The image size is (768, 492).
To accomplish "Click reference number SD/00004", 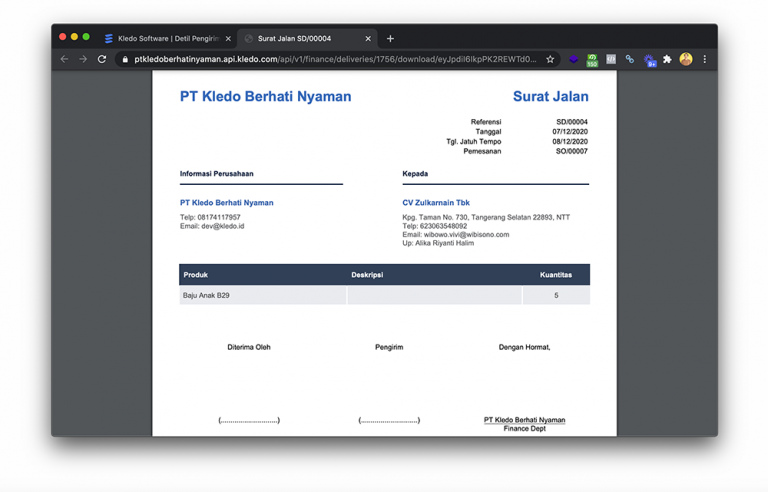I will coord(572,122).
